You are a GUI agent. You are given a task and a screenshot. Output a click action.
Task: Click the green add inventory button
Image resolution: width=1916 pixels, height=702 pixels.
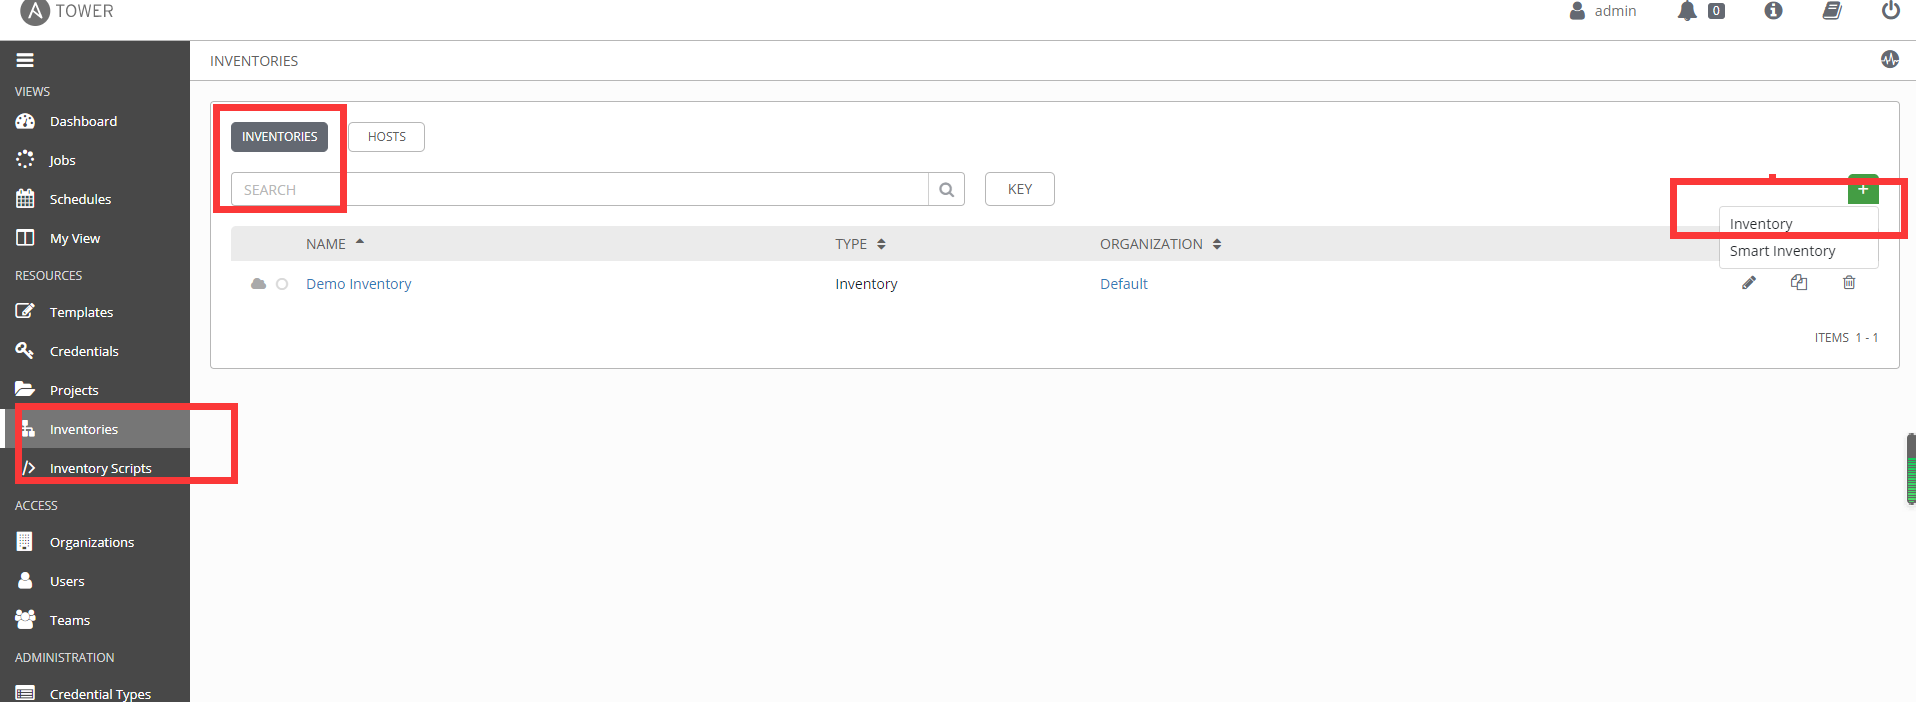coord(1863,188)
